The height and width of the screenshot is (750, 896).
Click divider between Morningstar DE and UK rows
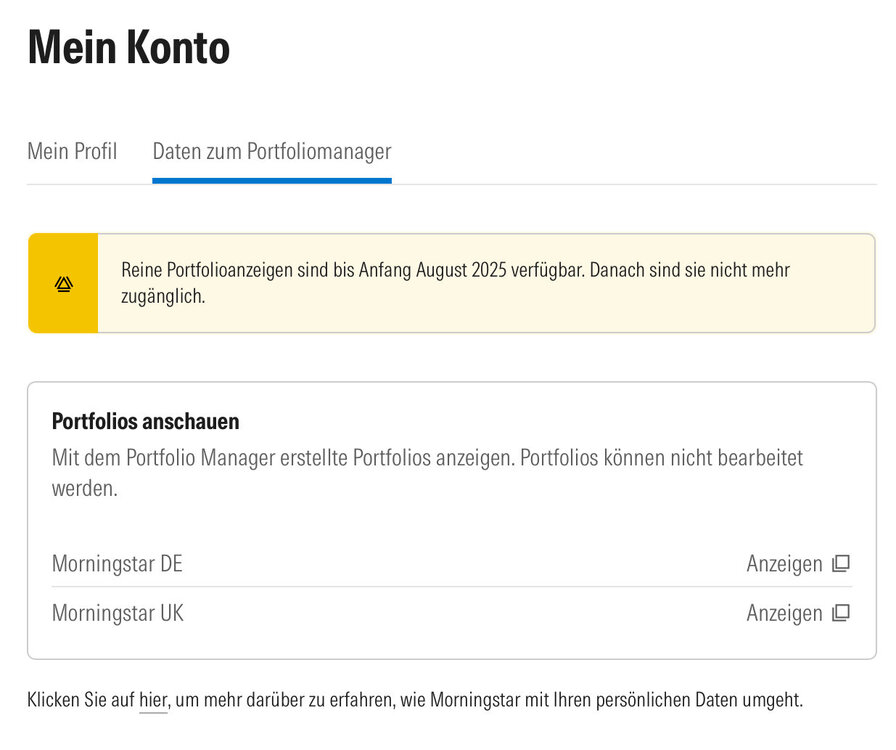coord(451,587)
